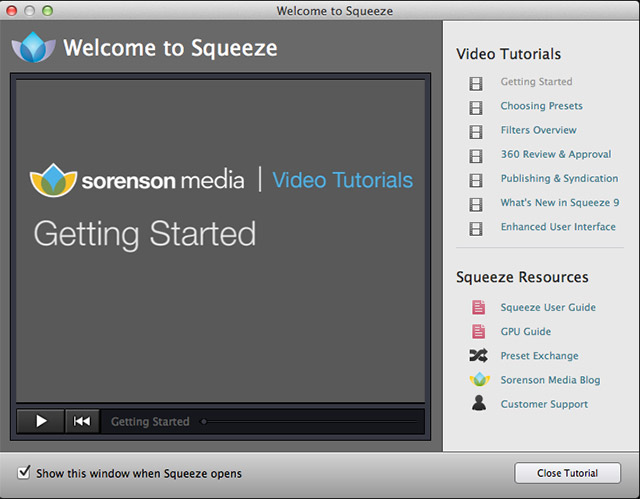The image size is (640, 499).
Task: Open the Getting Started tutorial link
Action: point(536,82)
